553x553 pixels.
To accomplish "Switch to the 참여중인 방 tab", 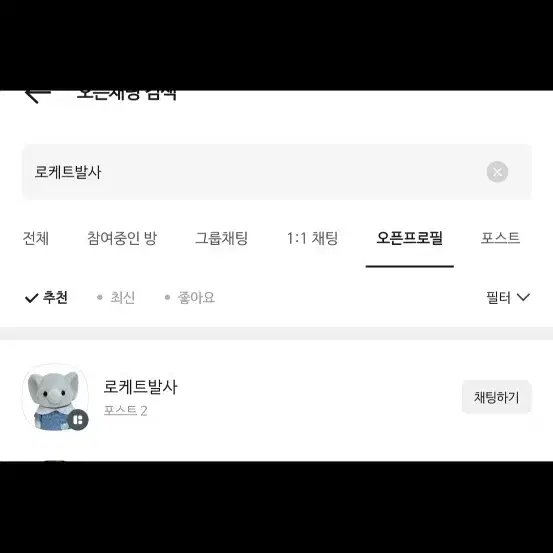I will click(122, 238).
